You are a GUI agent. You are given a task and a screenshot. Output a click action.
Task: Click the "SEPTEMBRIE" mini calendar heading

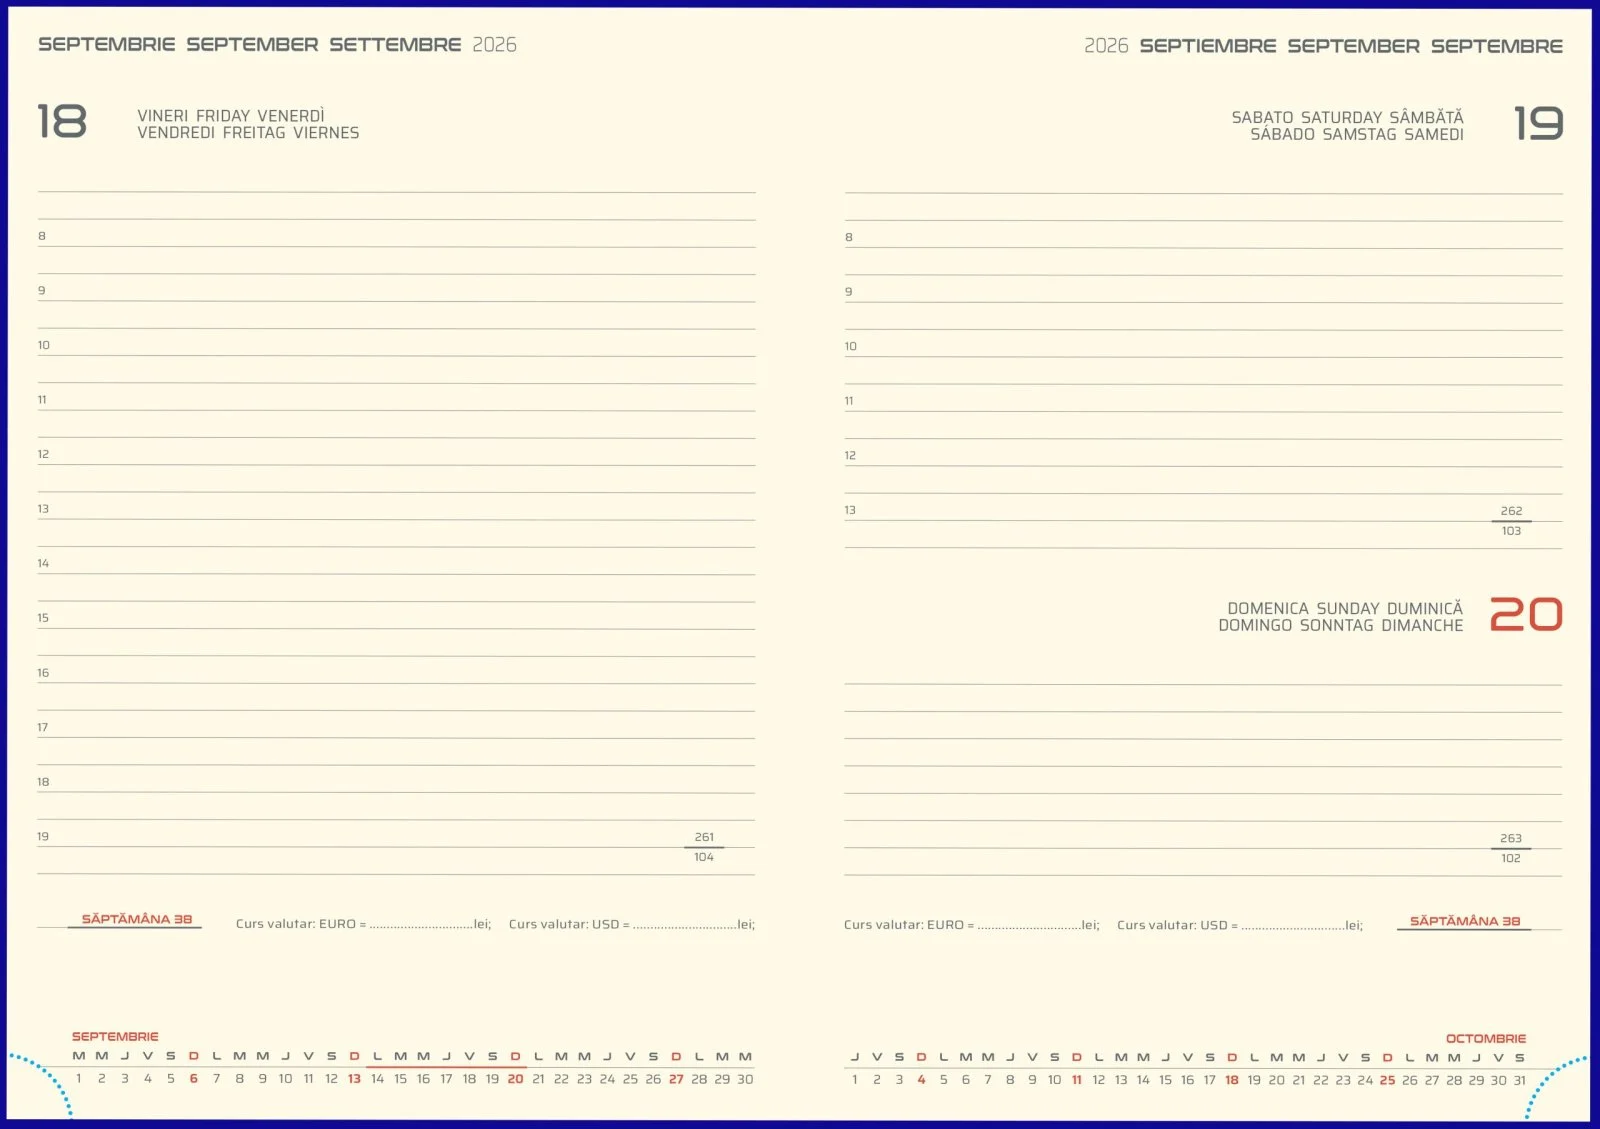tap(114, 1037)
